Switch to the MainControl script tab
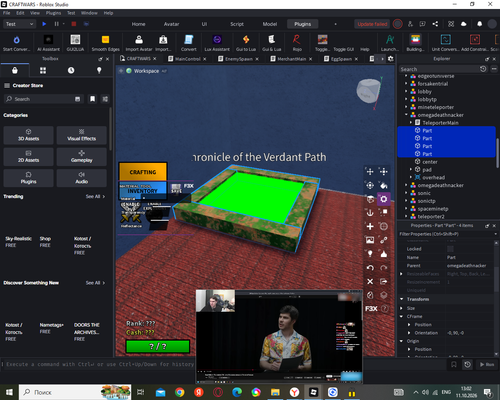This screenshot has height=400, width=500. pos(187,59)
